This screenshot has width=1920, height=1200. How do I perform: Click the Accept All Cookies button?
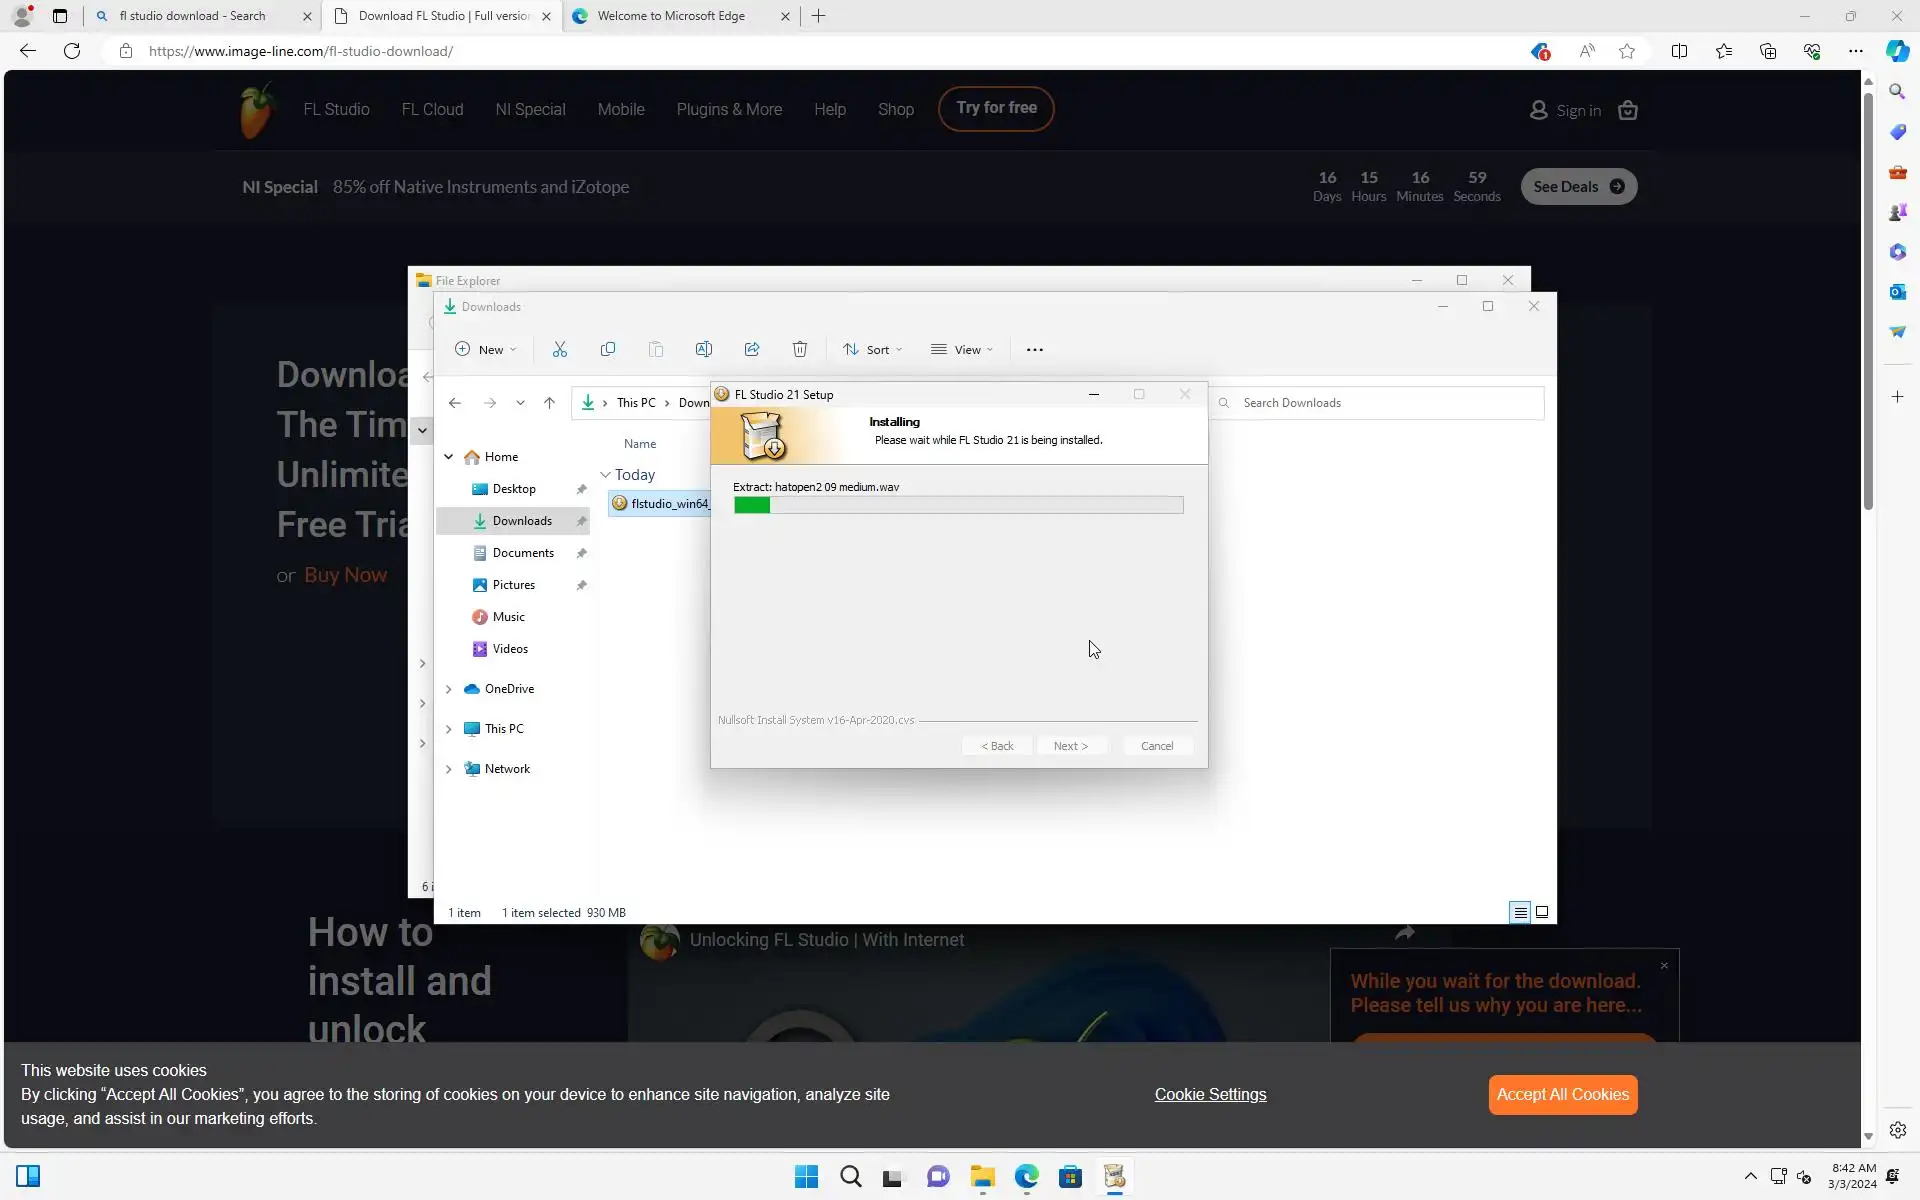[1562, 1095]
